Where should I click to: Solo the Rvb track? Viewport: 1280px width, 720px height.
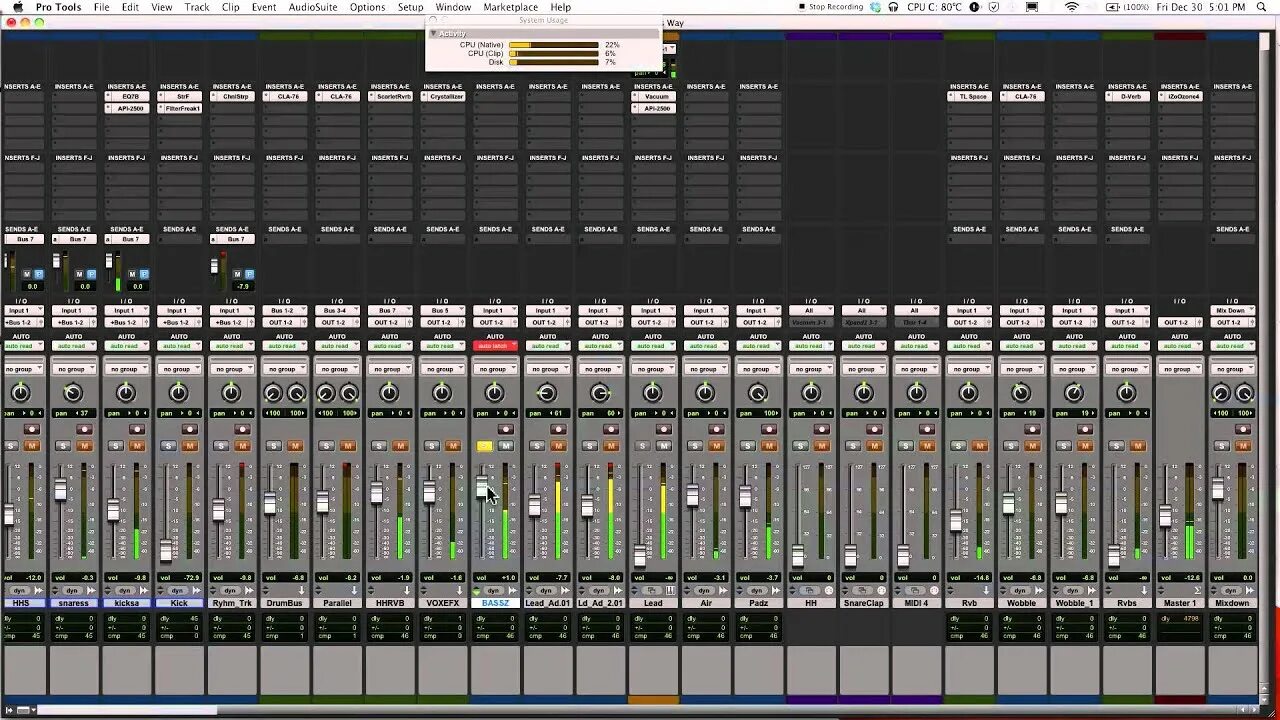(959, 446)
